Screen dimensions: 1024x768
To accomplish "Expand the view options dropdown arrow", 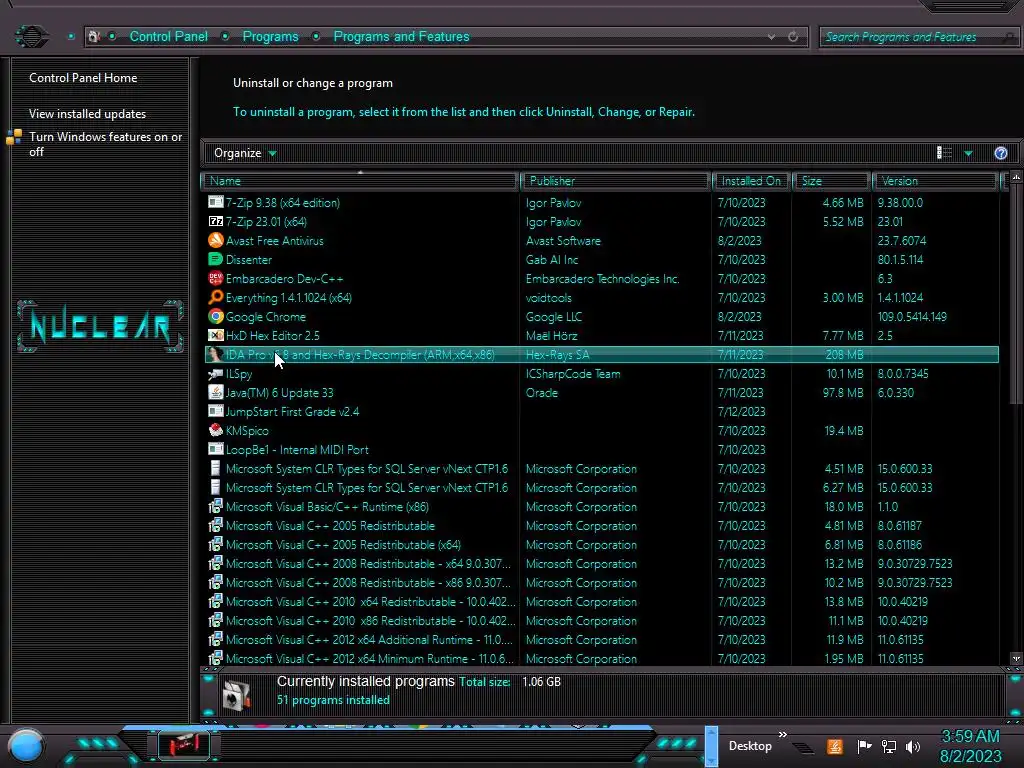I will click(x=968, y=153).
